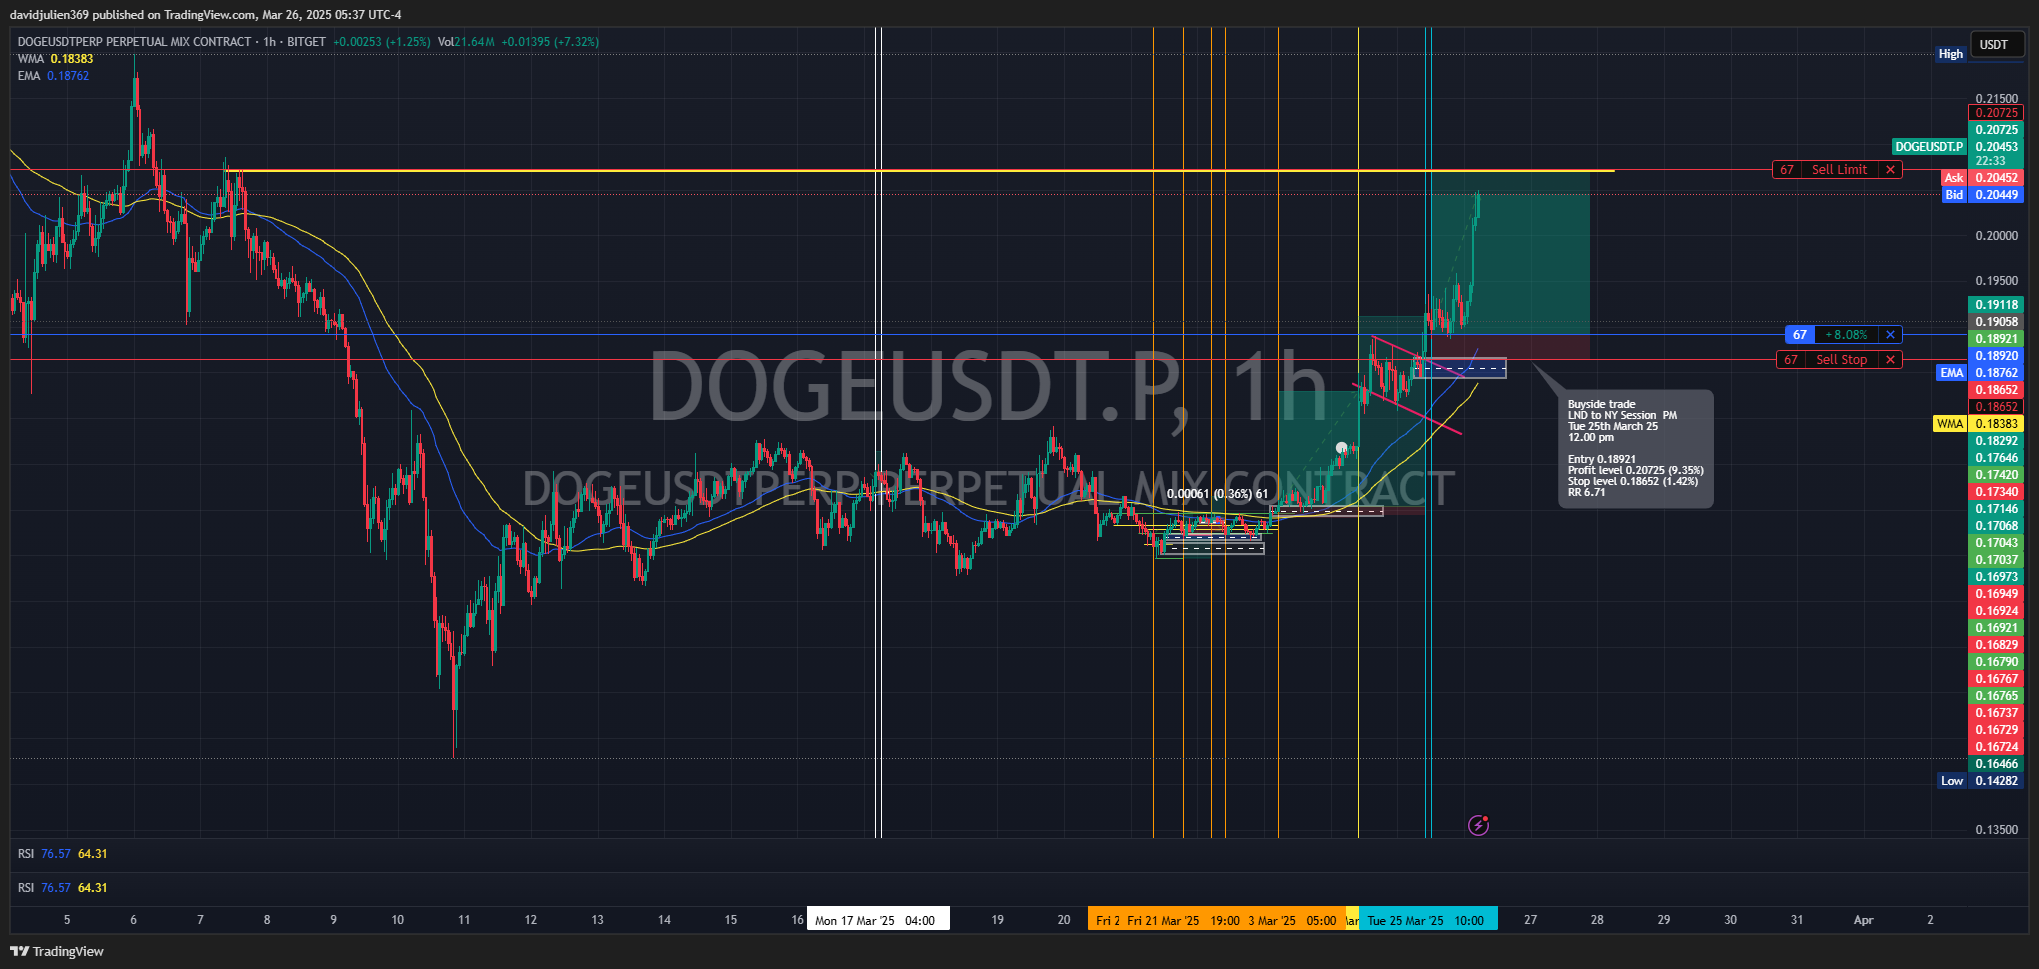The height and width of the screenshot is (969, 2039).
Task: Click the purple lightning-bolt event icon
Action: [x=1478, y=825]
